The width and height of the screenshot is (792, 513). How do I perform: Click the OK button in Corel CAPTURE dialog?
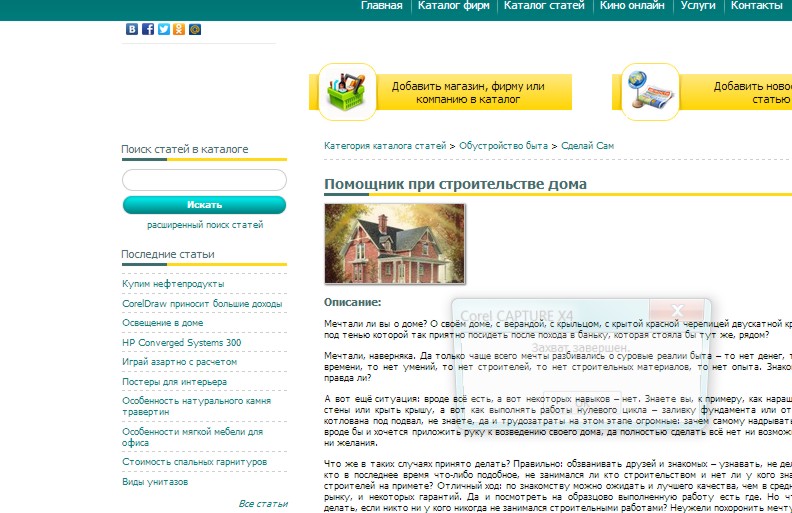(582, 403)
